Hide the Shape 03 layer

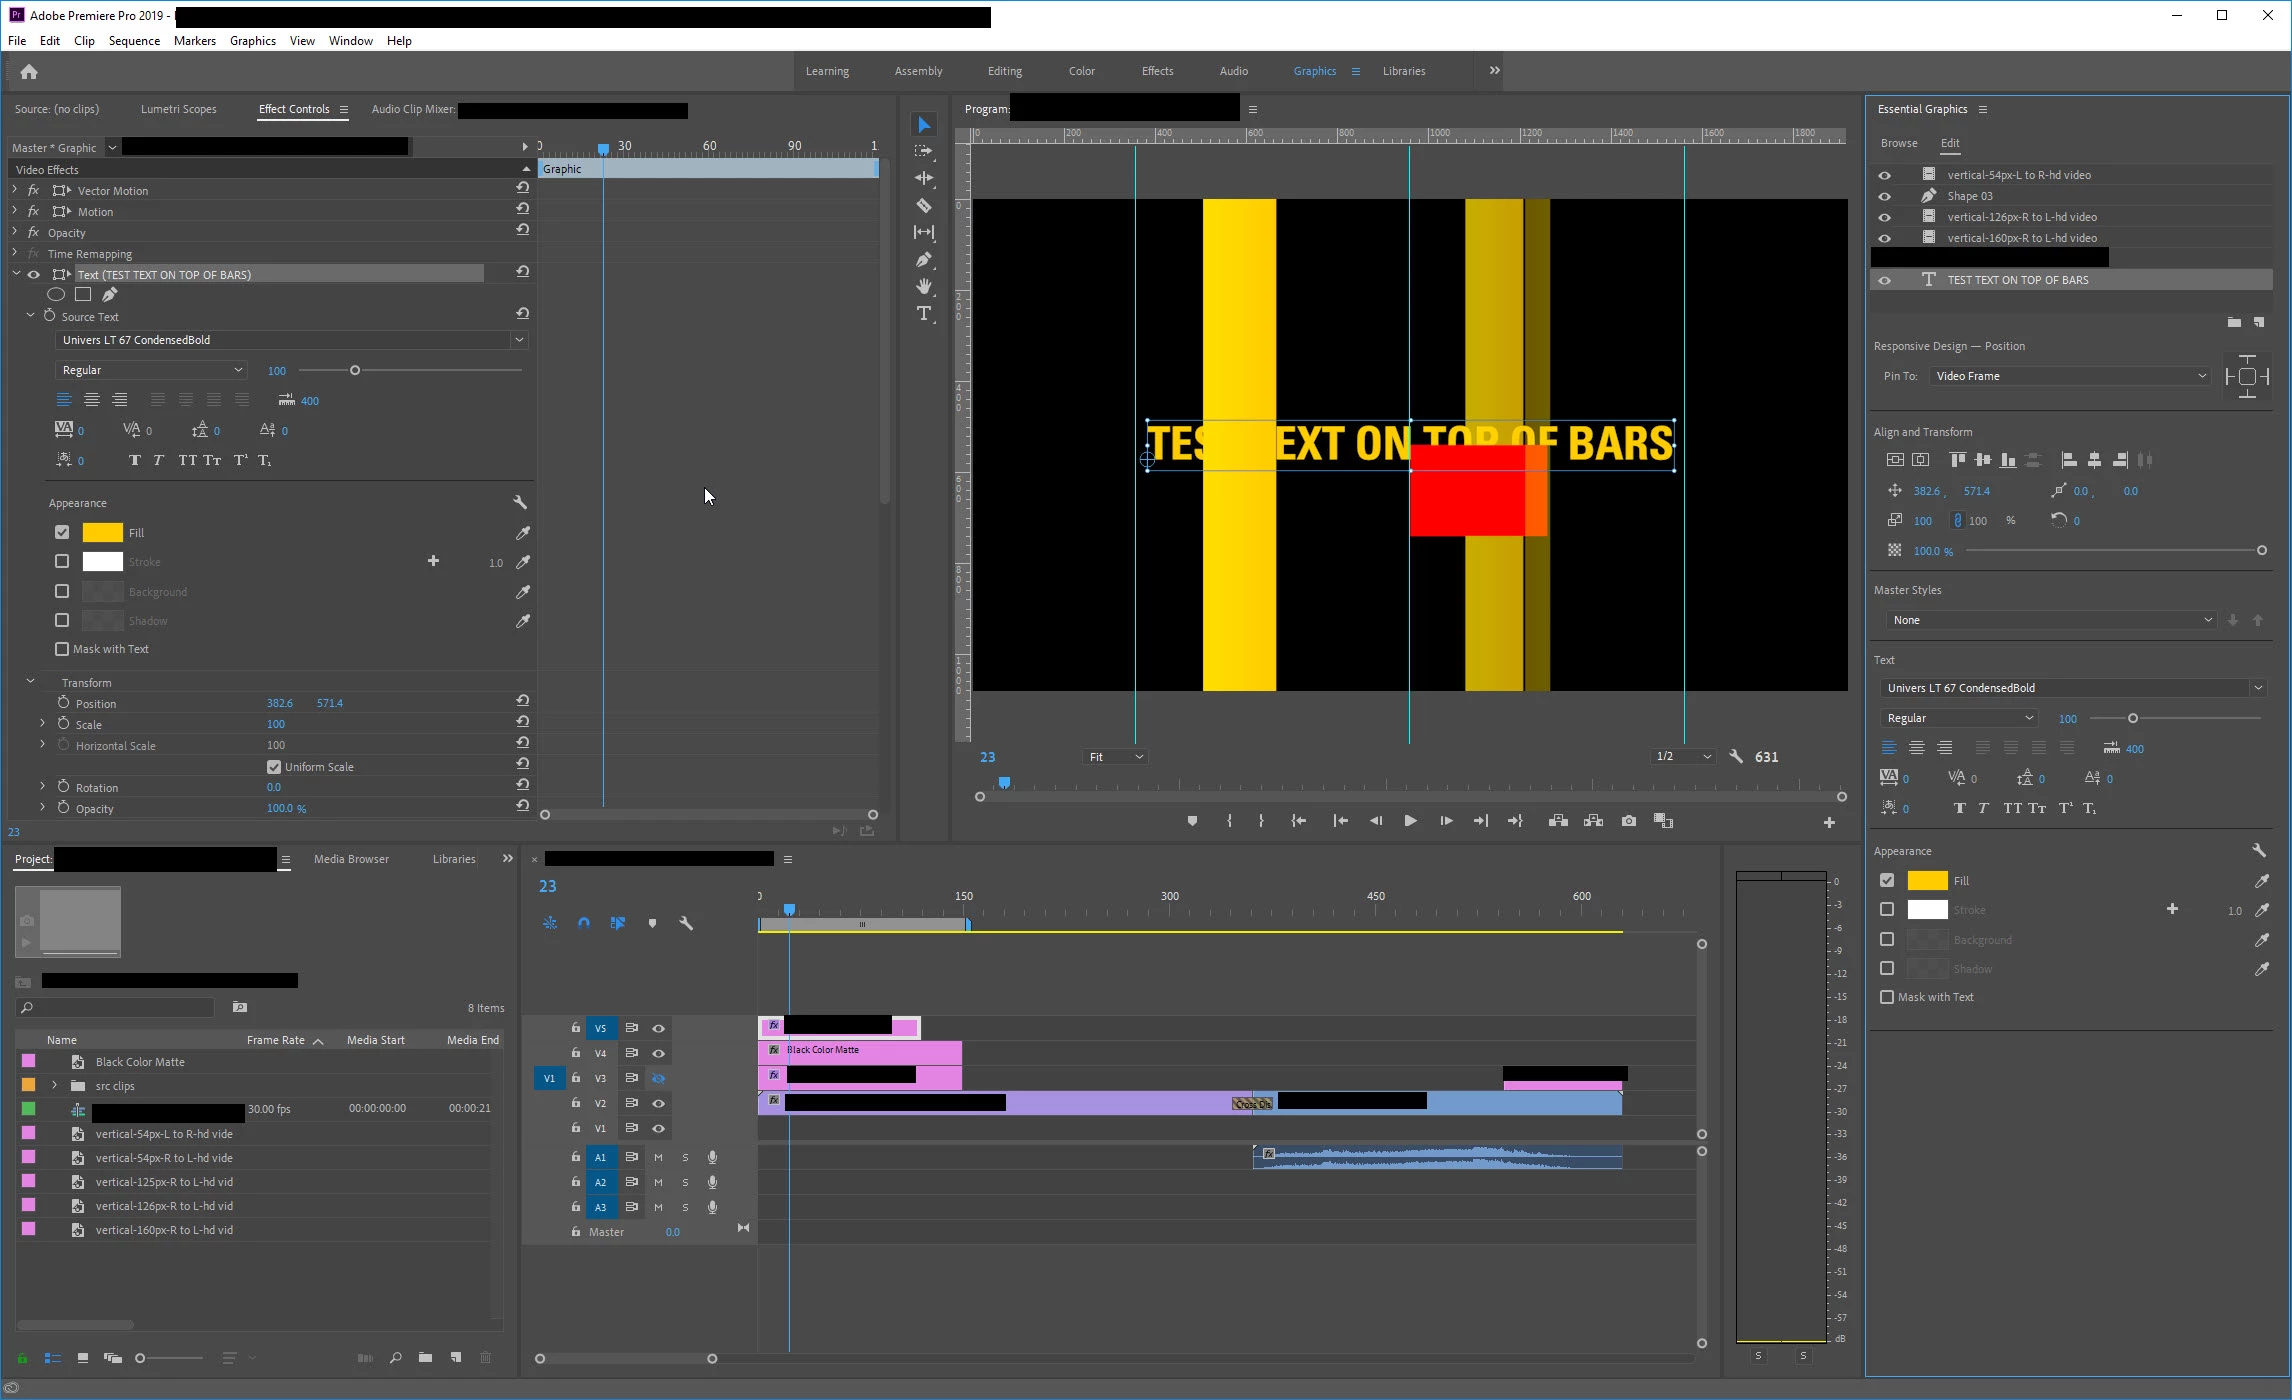coord(1884,196)
